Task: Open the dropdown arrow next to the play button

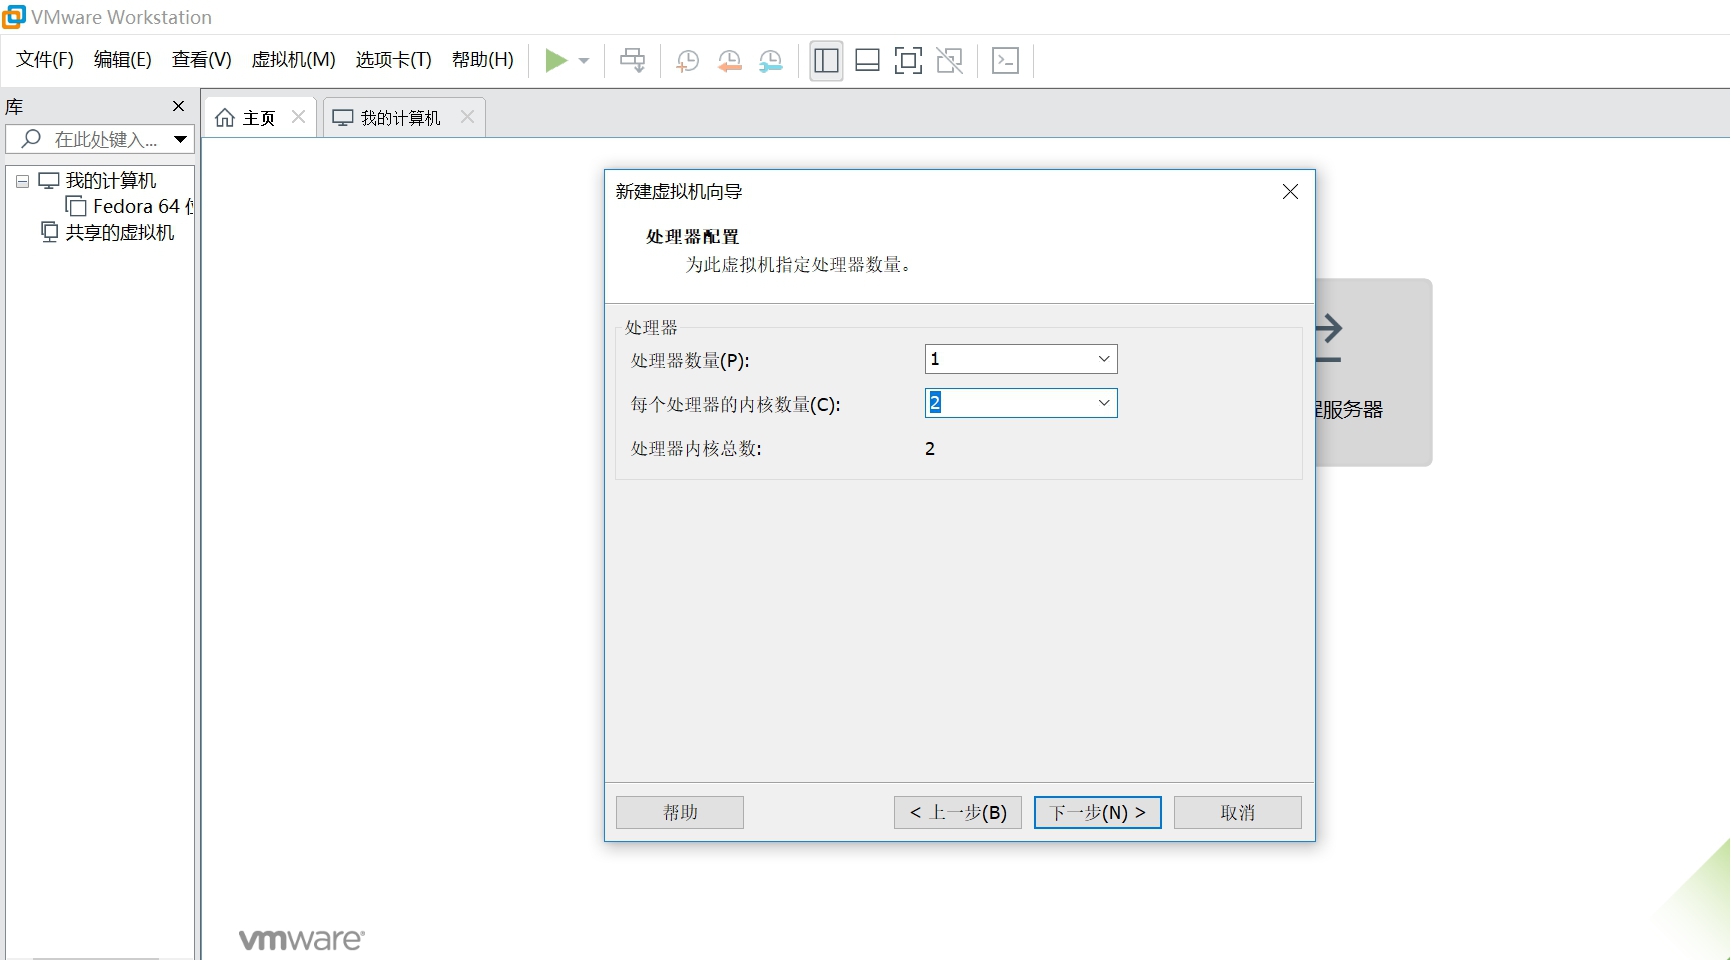Action: (583, 60)
